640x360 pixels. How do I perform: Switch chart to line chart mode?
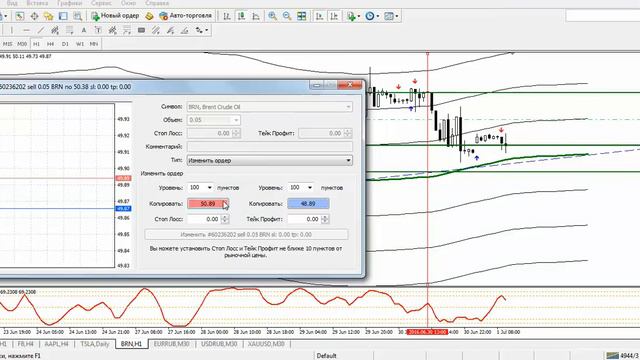[x=256, y=16]
